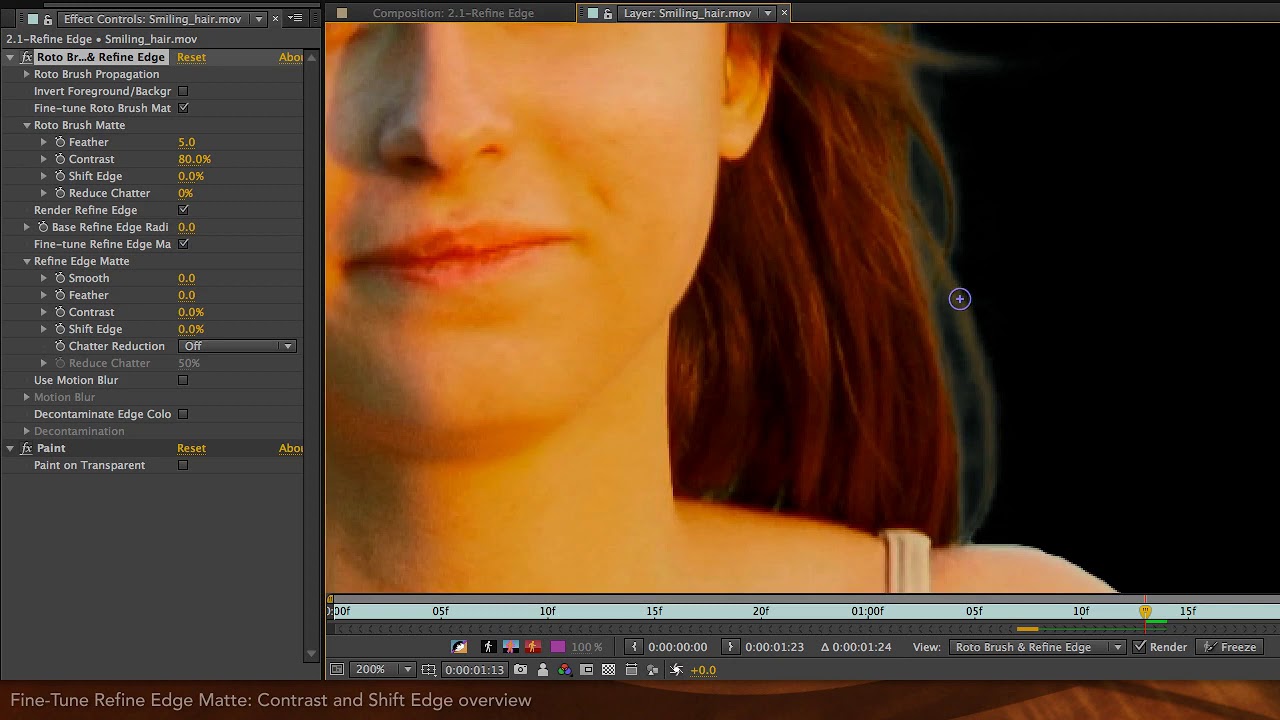Uncheck the Render checkbox
1280x720 pixels.
(x=1140, y=647)
